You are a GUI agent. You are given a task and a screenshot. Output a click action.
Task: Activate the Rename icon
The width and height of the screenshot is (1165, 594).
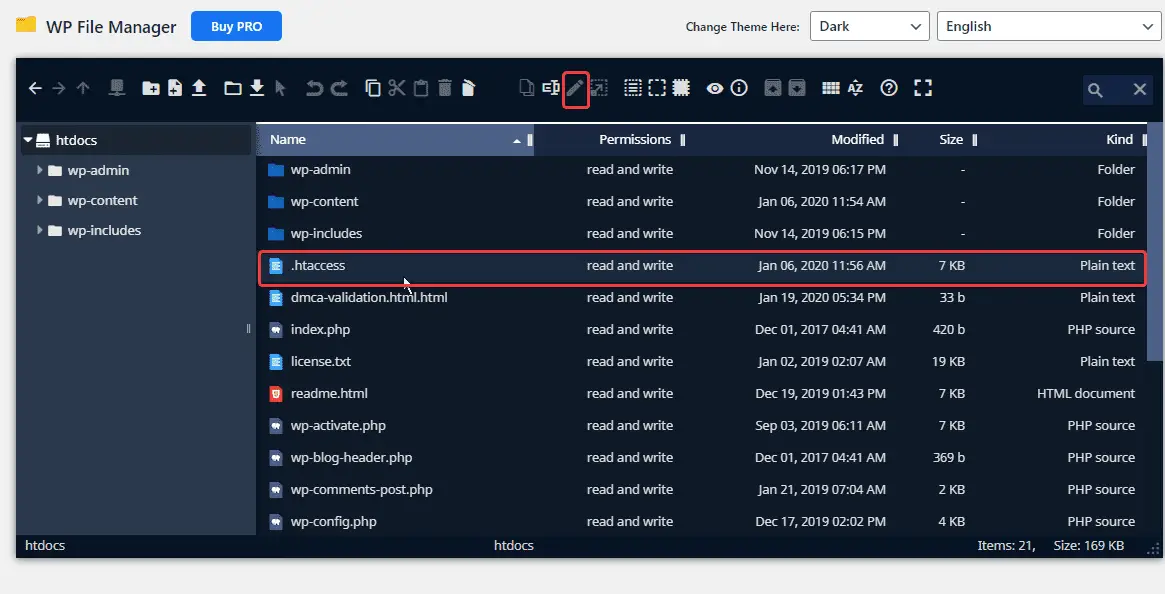tap(549, 88)
